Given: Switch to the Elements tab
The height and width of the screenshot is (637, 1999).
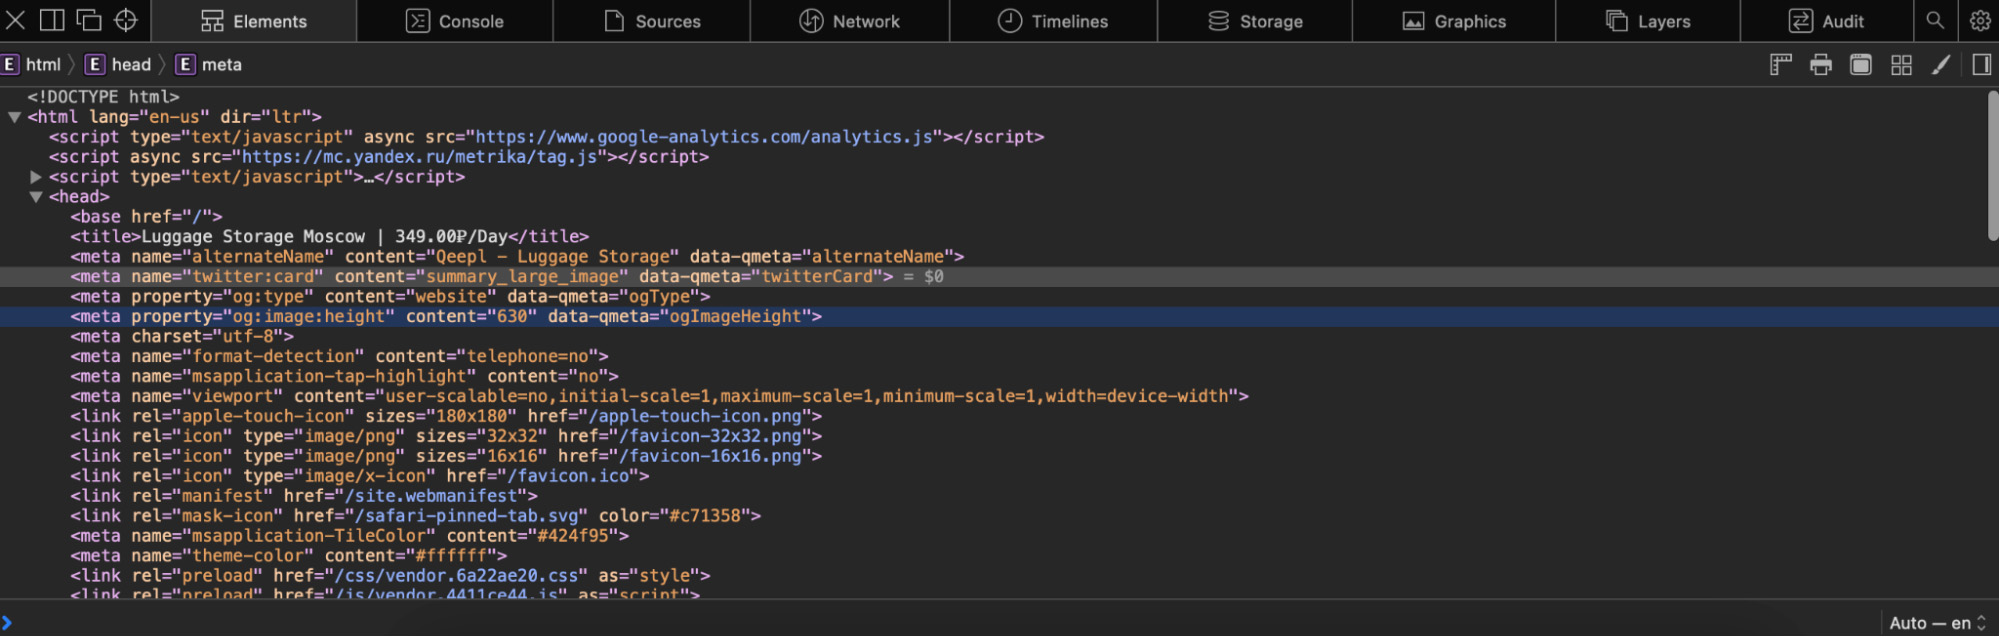Looking at the screenshot, I should (x=254, y=21).
